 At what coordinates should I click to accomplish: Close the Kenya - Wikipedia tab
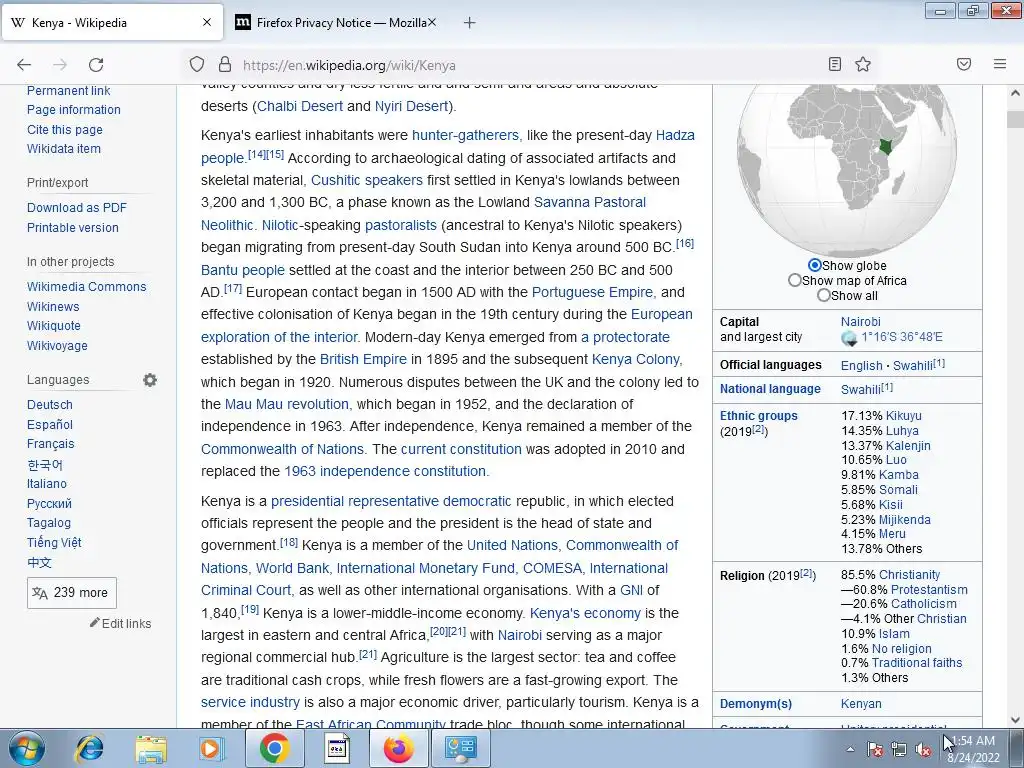(206, 22)
